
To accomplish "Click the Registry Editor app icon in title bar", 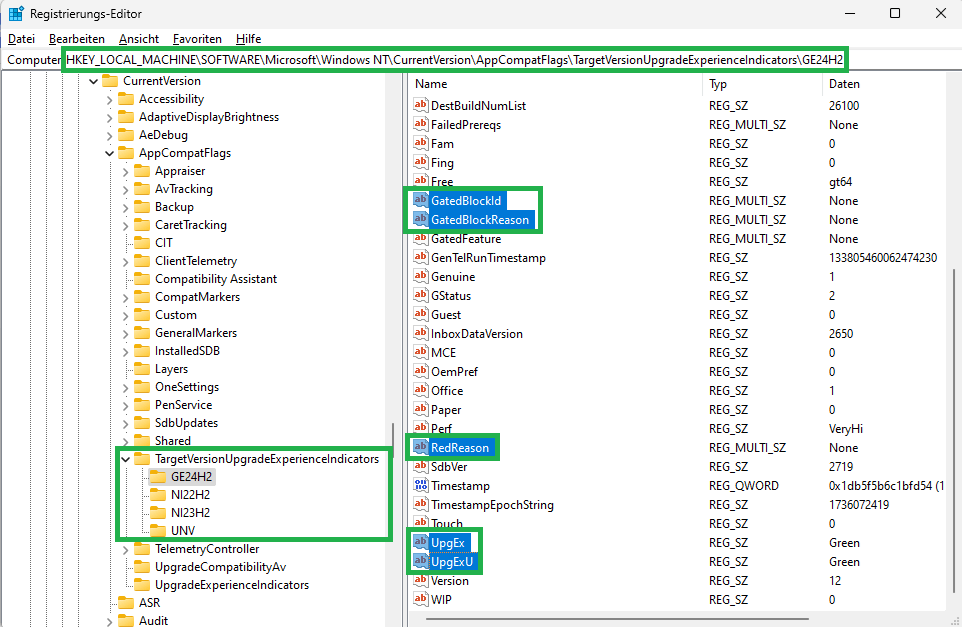I will (x=16, y=14).
